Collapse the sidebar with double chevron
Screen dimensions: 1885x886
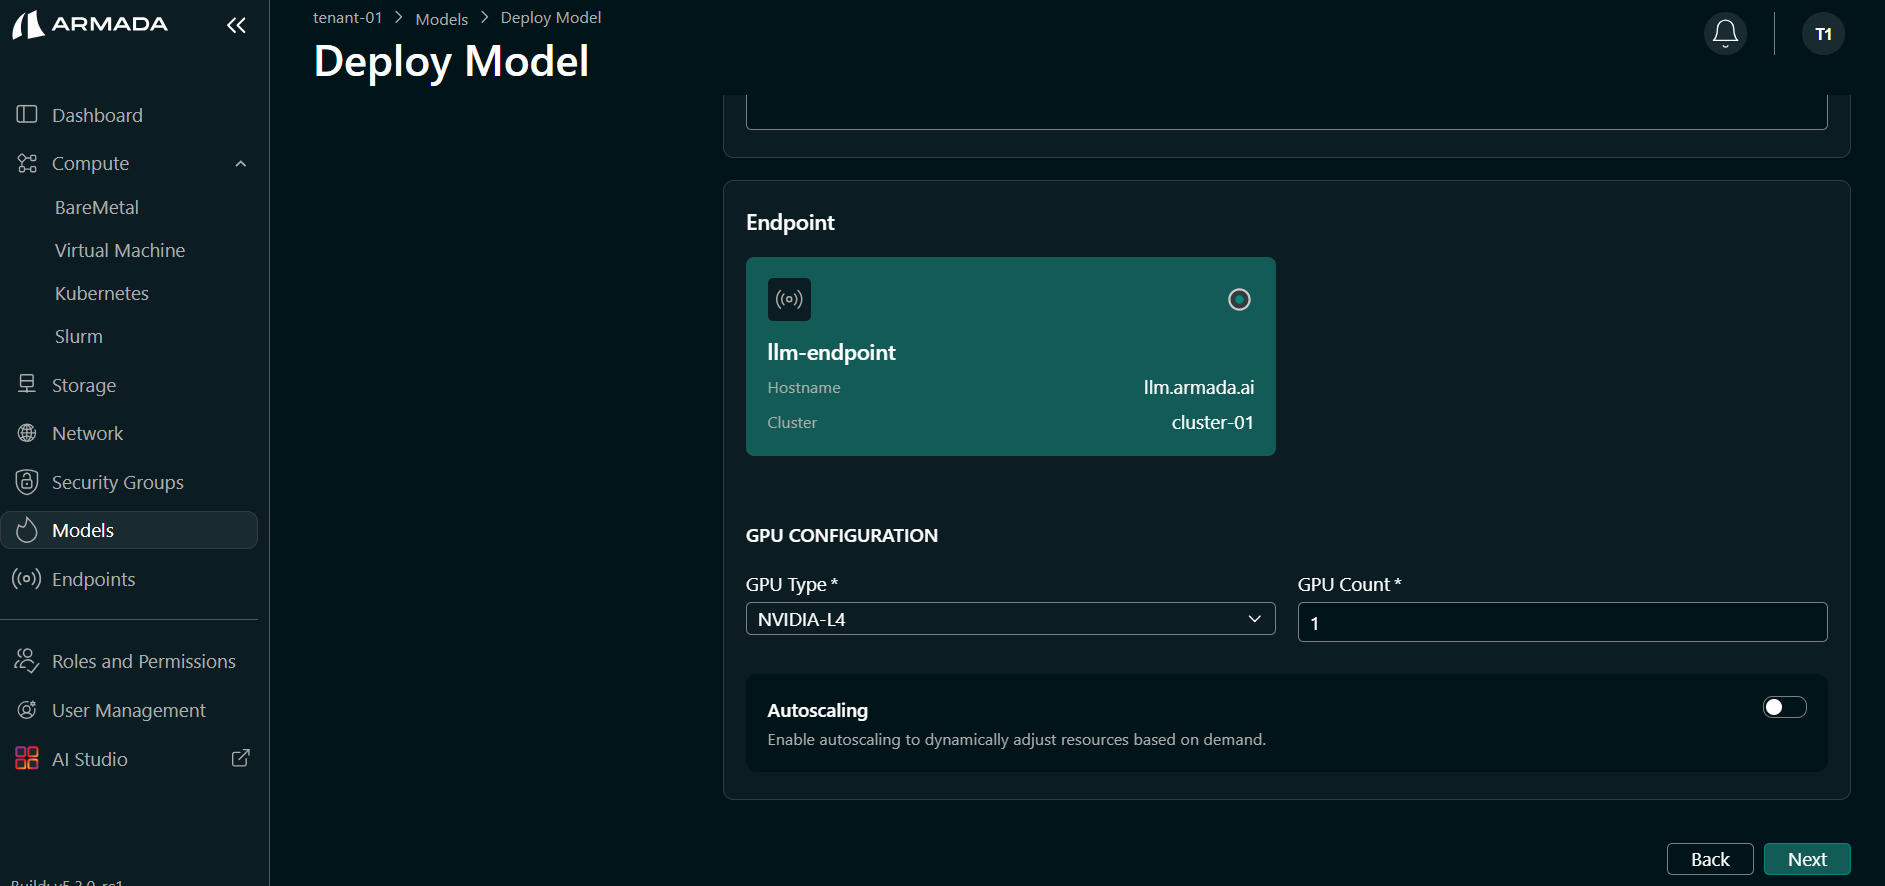tap(236, 25)
